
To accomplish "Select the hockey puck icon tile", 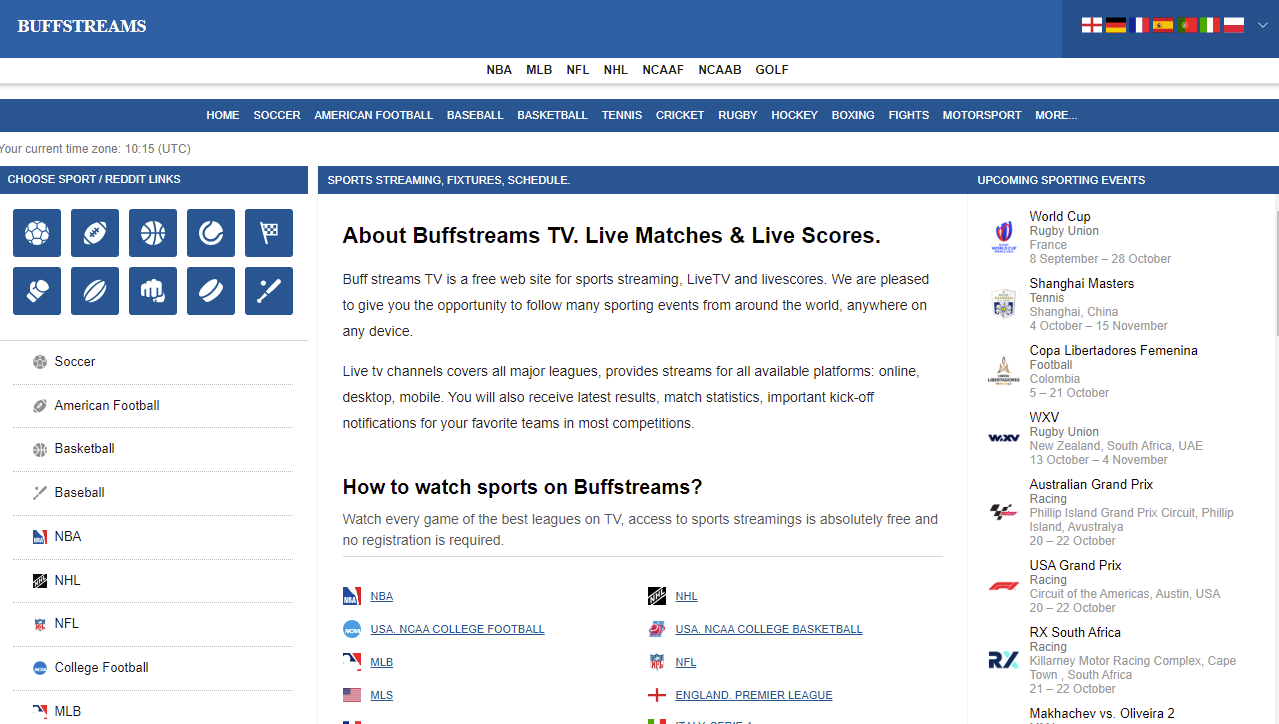I will [x=211, y=291].
